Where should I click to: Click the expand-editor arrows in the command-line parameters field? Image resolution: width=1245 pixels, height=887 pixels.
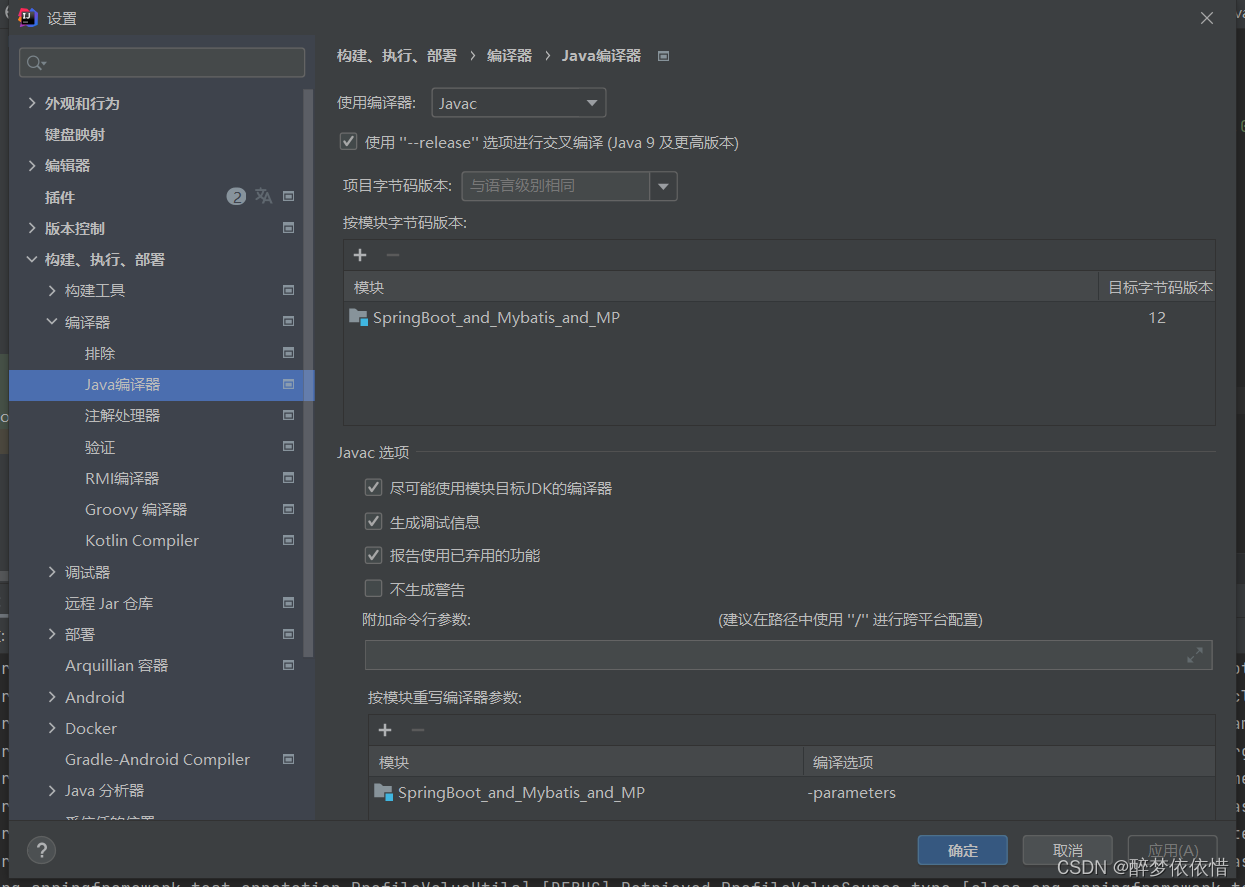pyautogui.click(x=1194, y=655)
